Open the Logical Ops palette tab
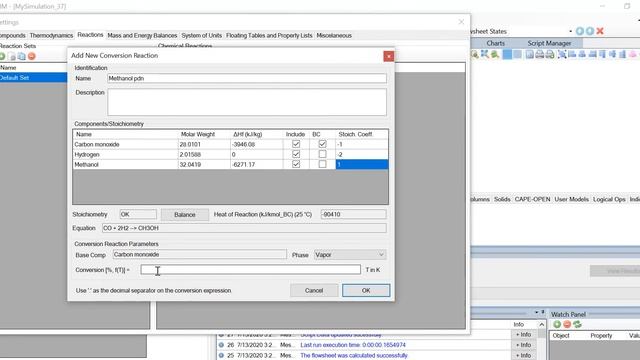Image resolution: width=640 pixels, height=360 pixels. pos(609,199)
